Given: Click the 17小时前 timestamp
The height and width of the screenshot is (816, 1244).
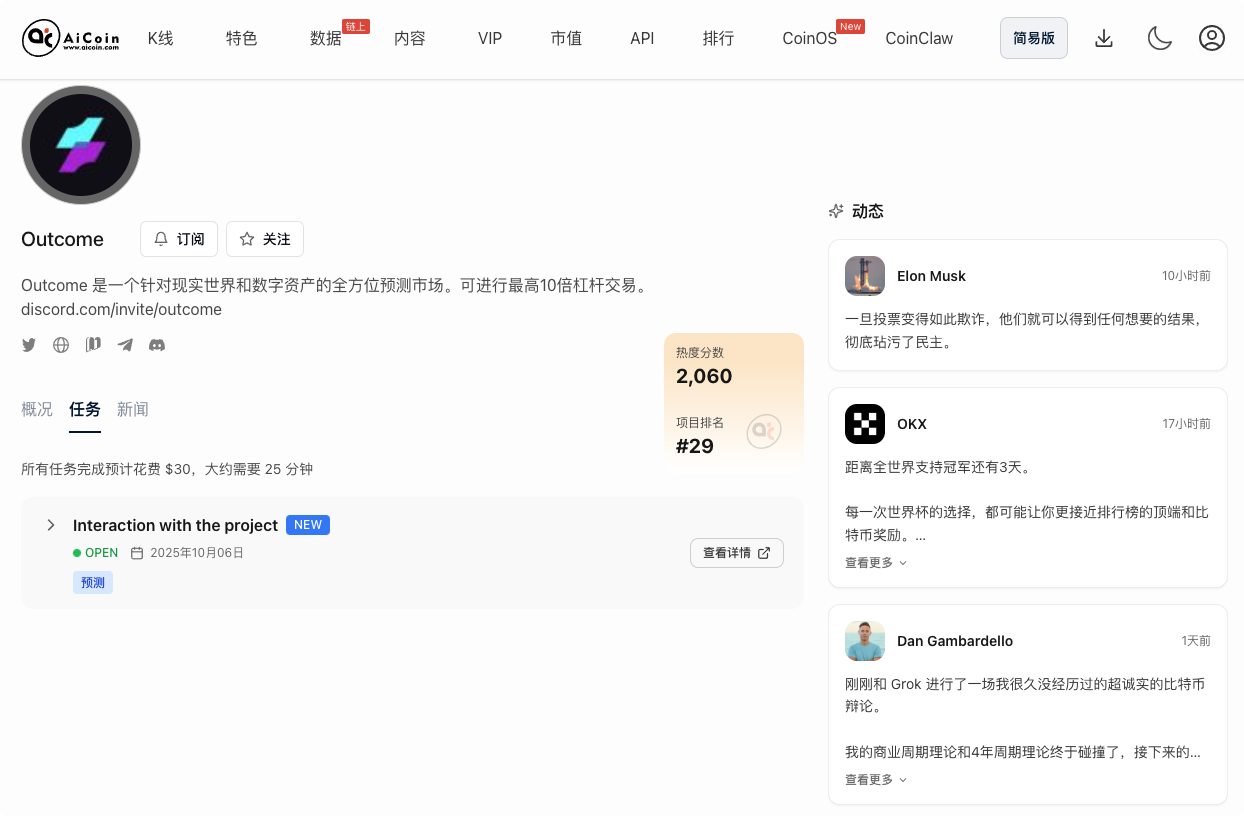Looking at the screenshot, I should [1186, 424].
